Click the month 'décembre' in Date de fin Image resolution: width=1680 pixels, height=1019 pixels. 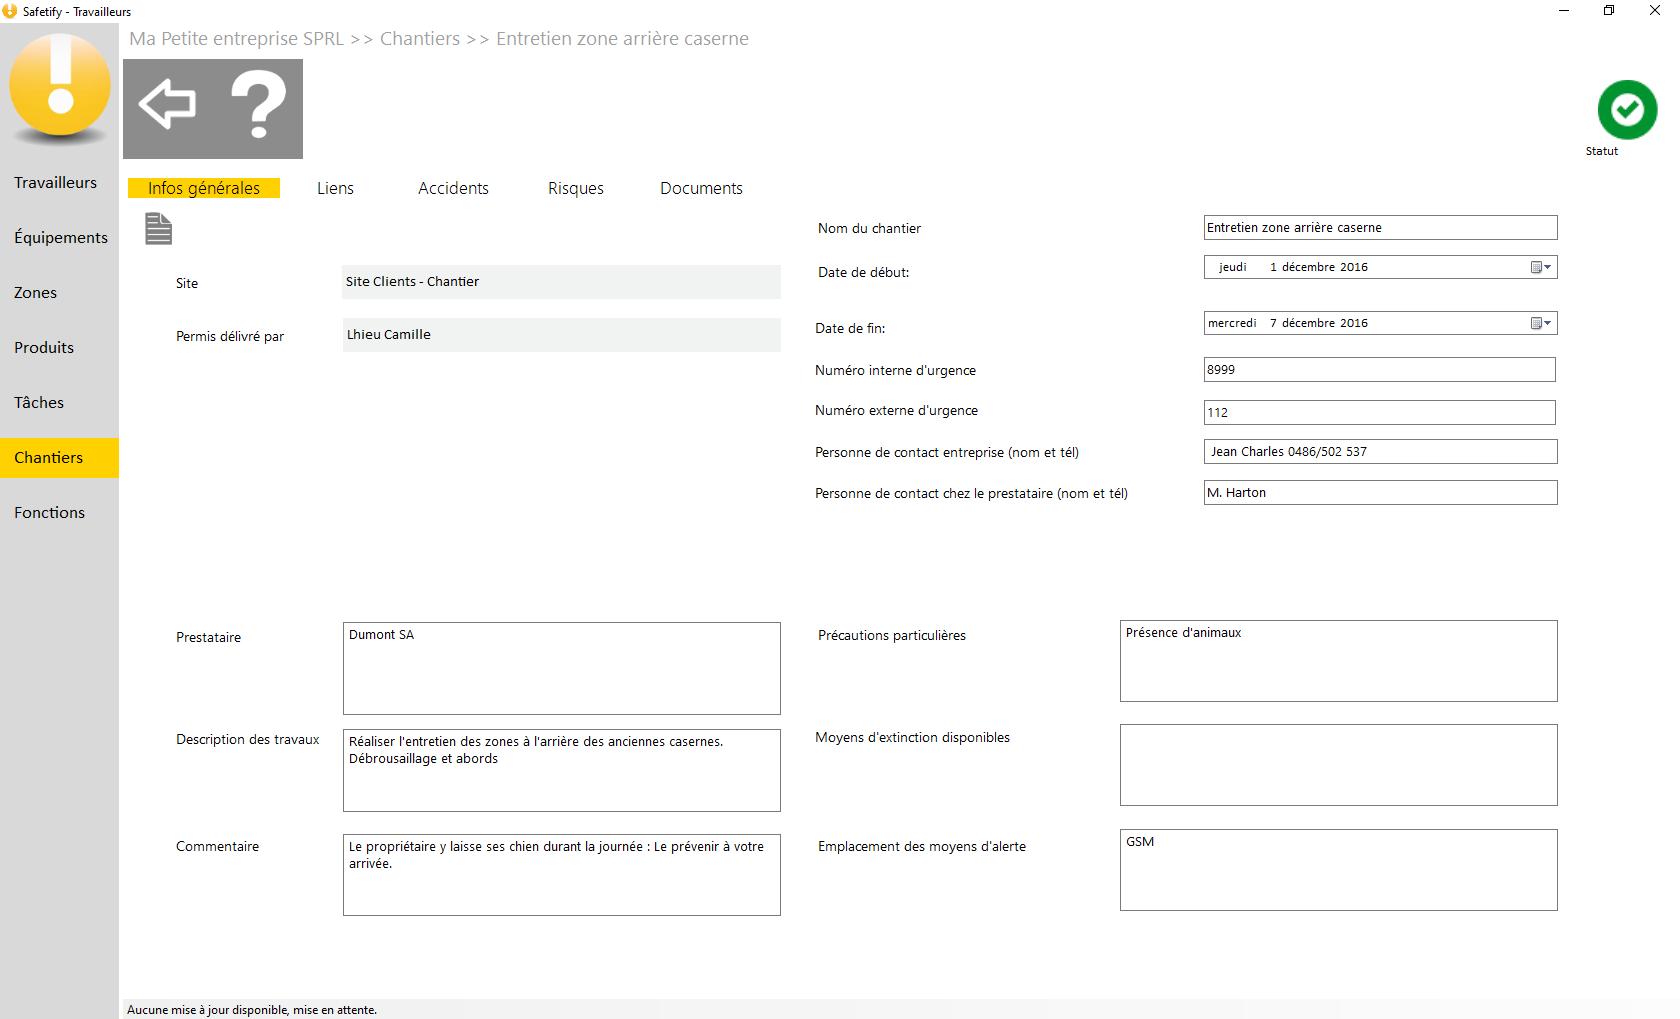point(1309,323)
